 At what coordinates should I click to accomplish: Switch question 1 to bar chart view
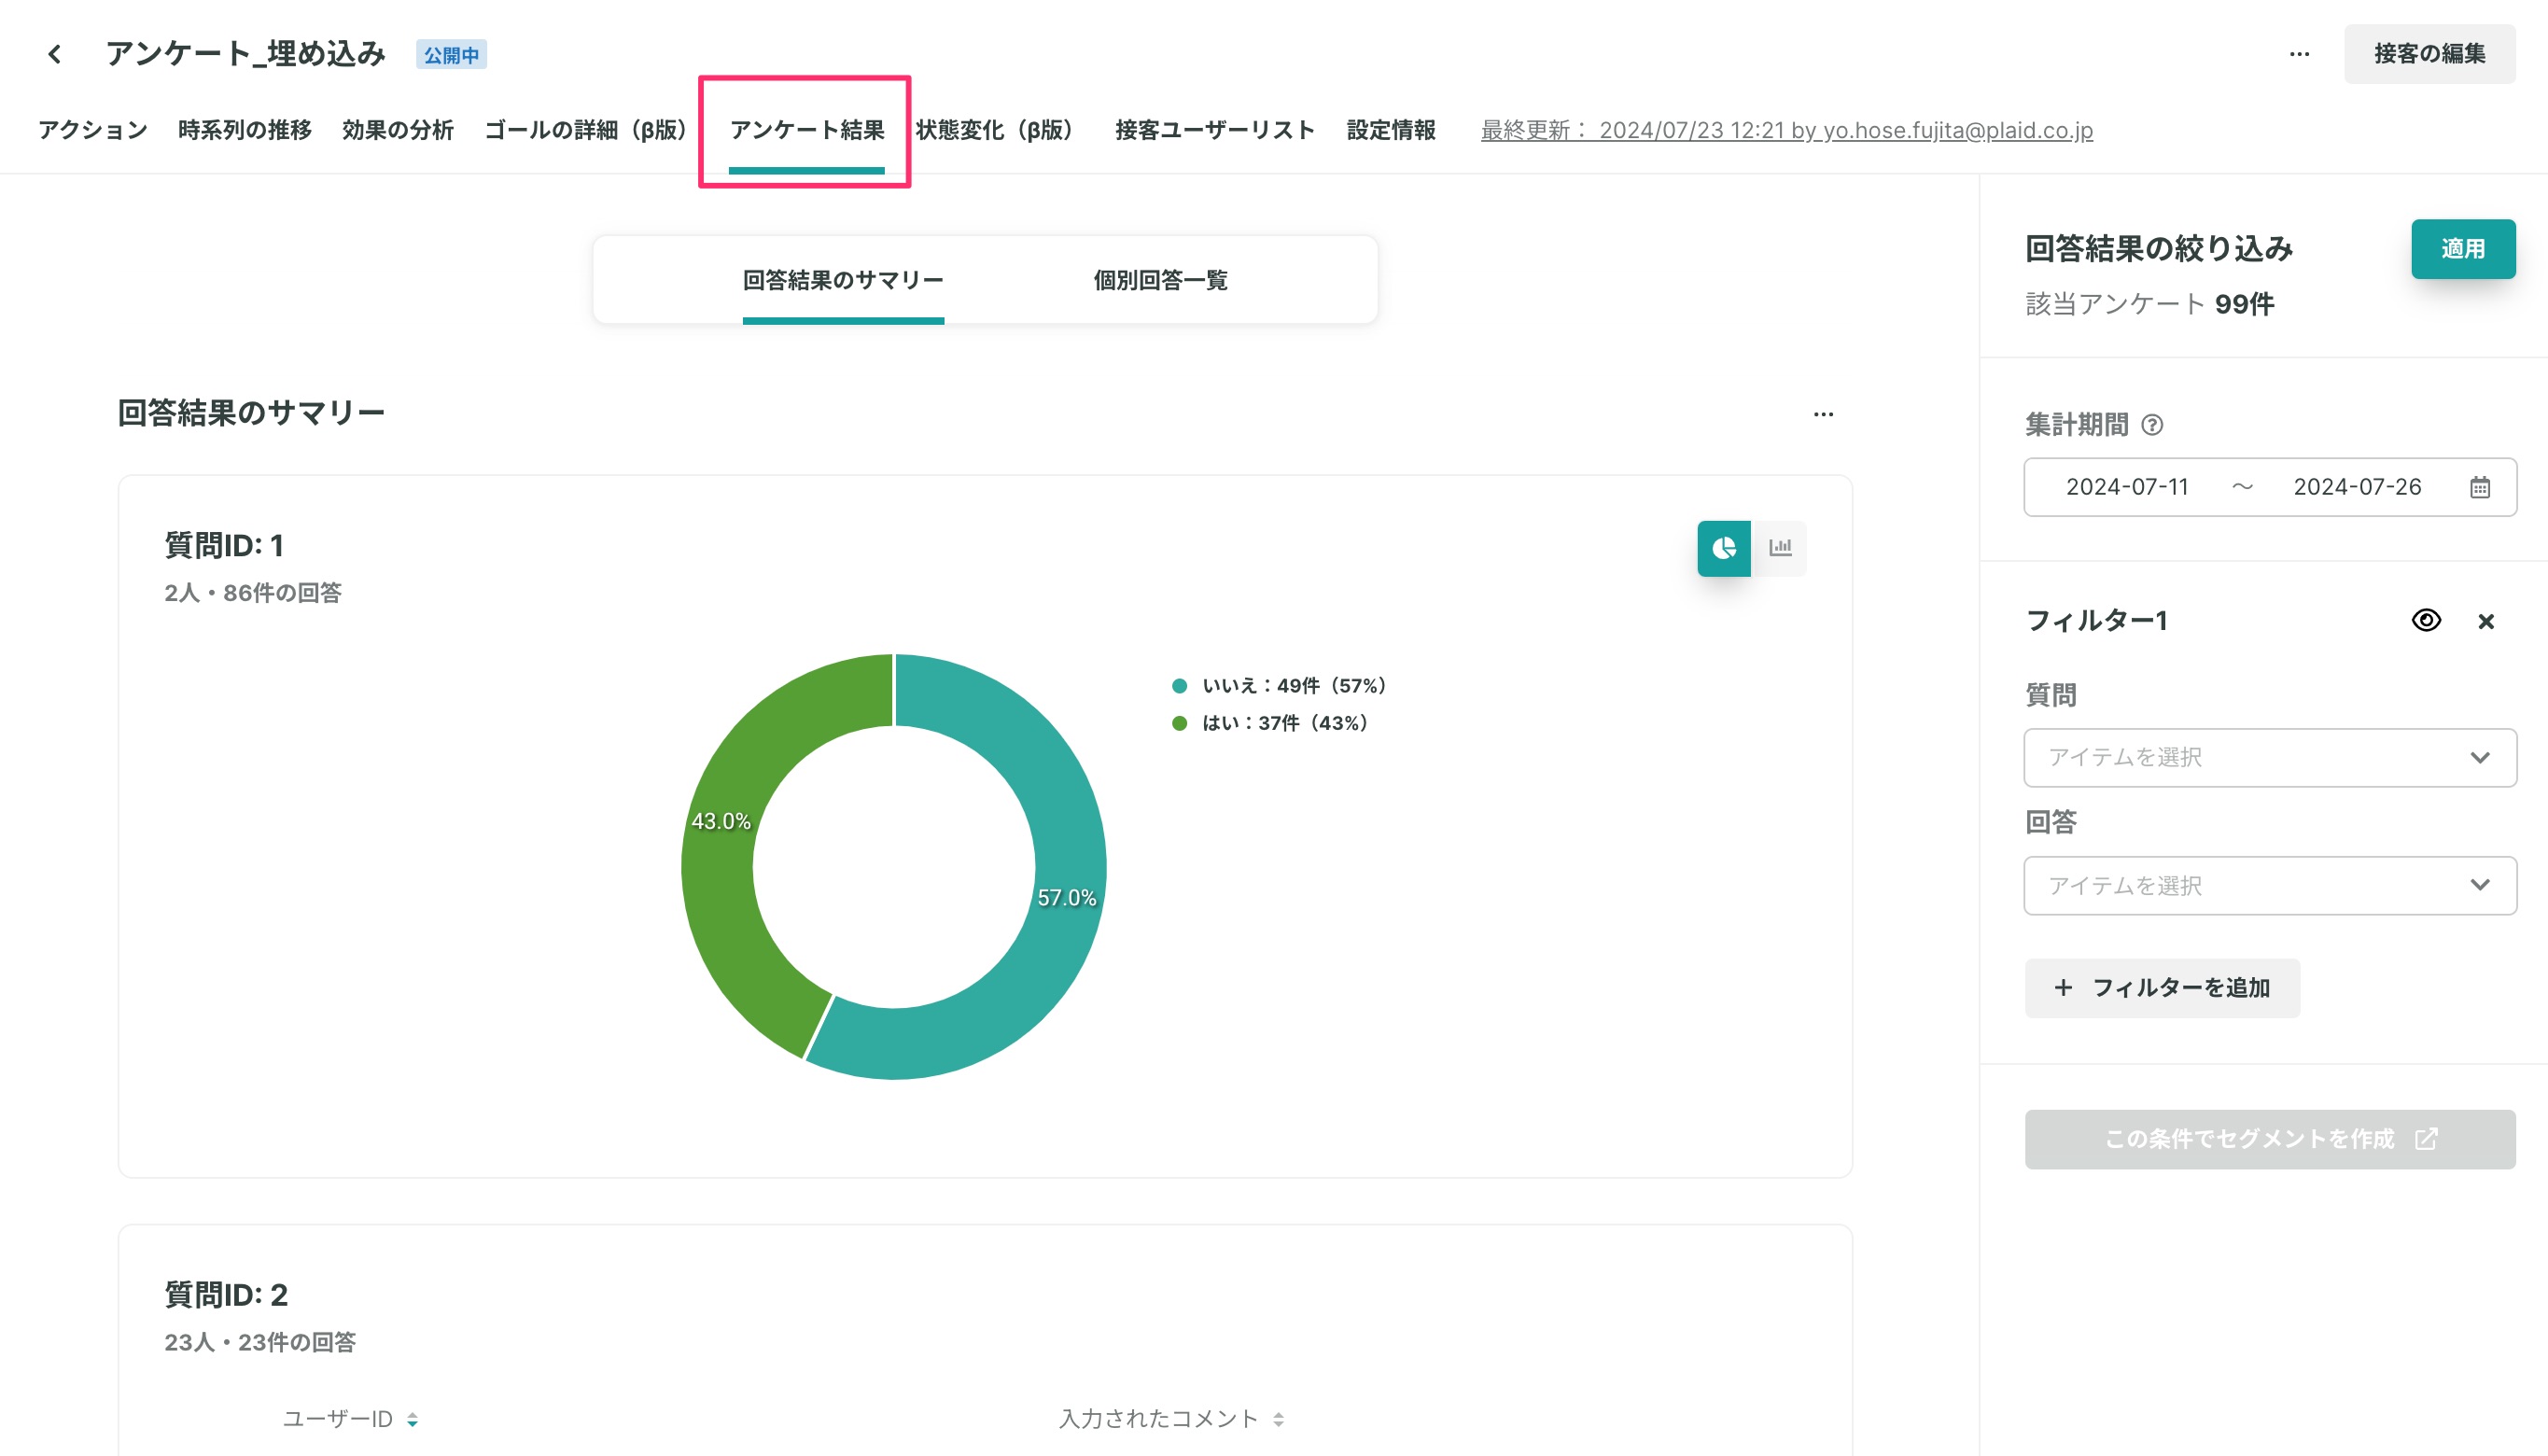coord(1780,548)
